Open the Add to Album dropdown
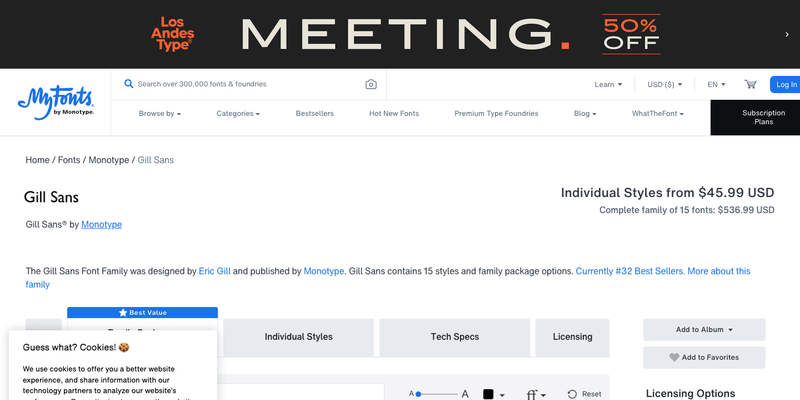Screen dimensions: 800x400 [704, 329]
